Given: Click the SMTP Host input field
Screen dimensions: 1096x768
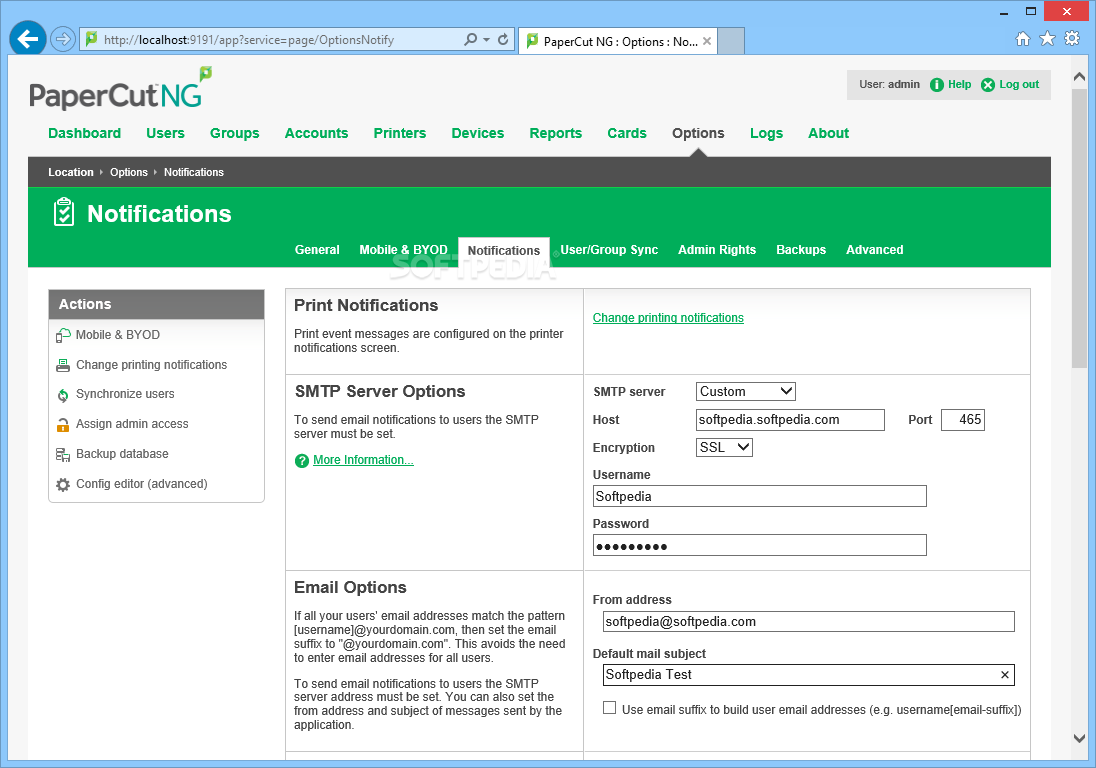Looking at the screenshot, I should coord(790,420).
